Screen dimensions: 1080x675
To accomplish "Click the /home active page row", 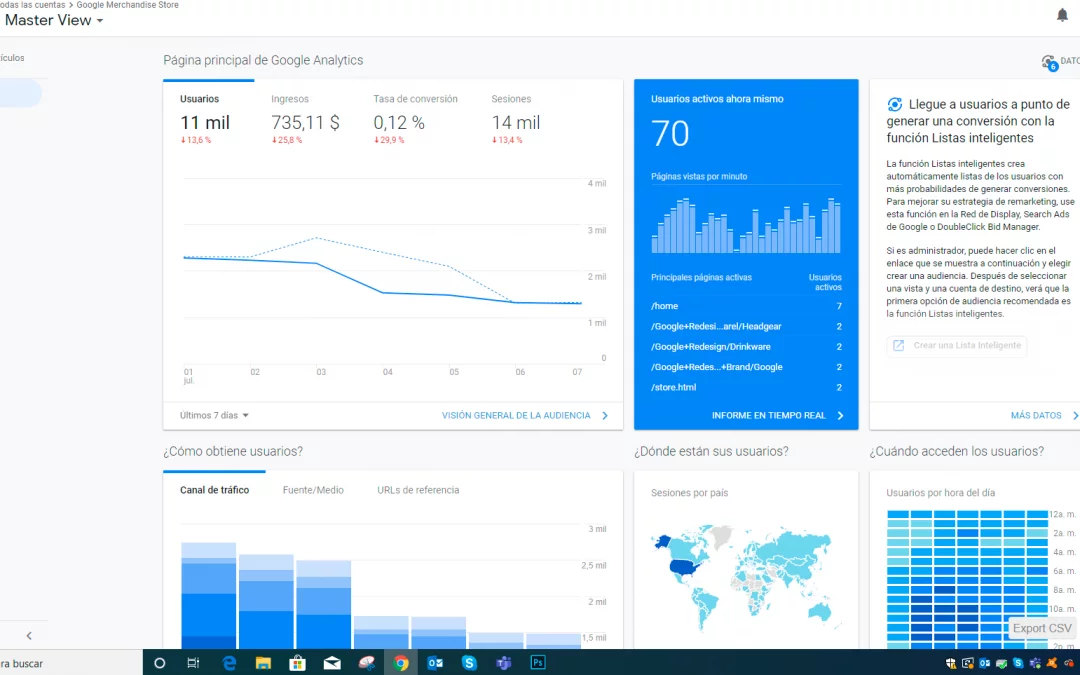I will pos(746,306).
